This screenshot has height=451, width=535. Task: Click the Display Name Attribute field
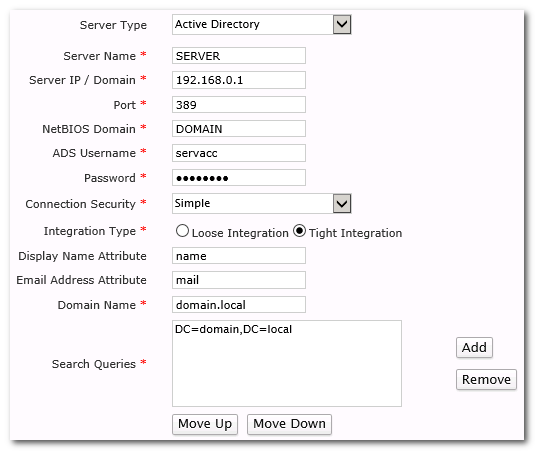click(239, 256)
